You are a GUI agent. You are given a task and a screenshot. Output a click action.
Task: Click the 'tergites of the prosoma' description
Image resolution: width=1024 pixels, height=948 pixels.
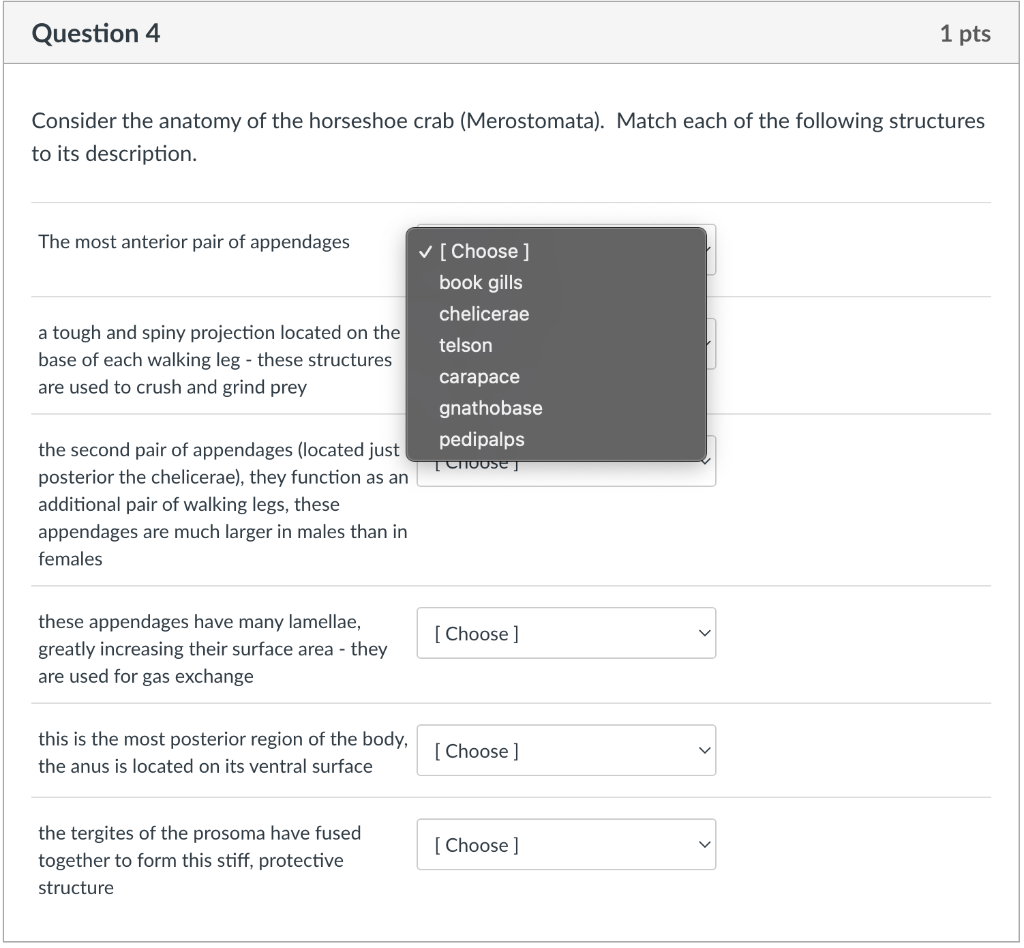[199, 861]
